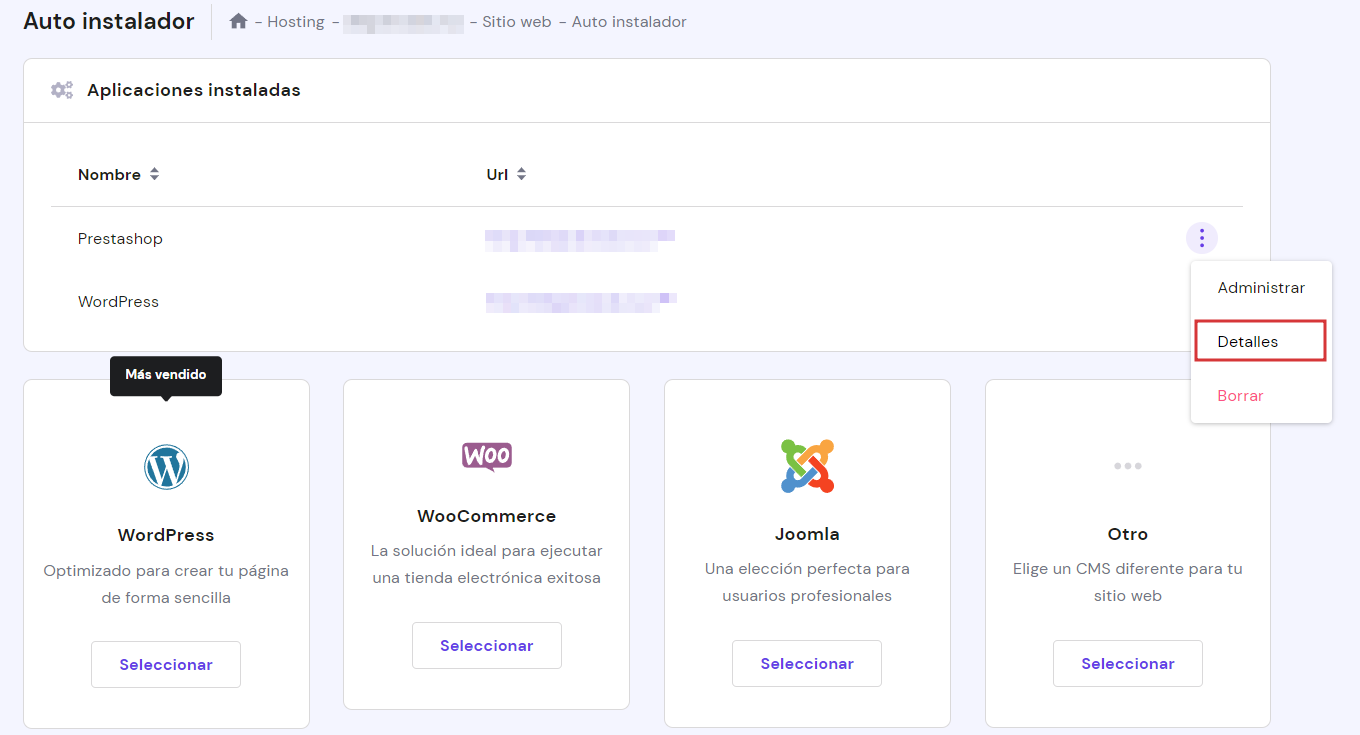Toggle the Nombre column sort order
Image resolution: width=1360 pixels, height=735 pixels.
pos(155,173)
